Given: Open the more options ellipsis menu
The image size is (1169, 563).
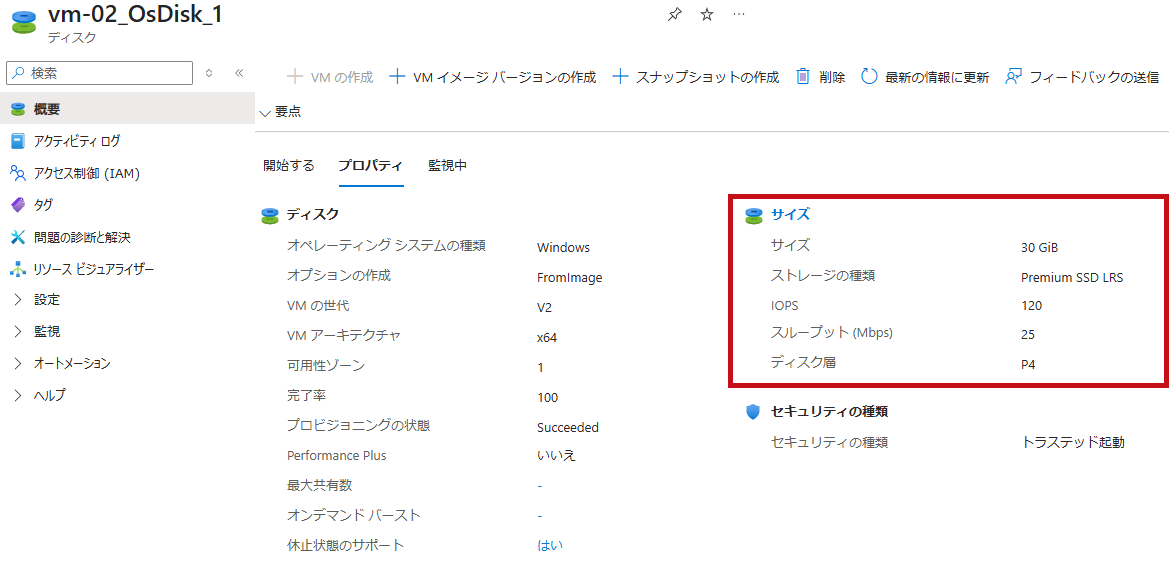Looking at the screenshot, I should (740, 15).
